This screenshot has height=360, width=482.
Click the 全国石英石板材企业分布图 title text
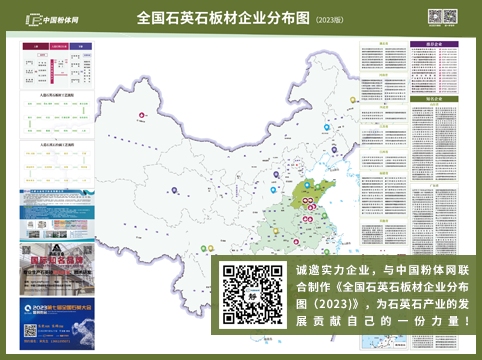(x=223, y=18)
